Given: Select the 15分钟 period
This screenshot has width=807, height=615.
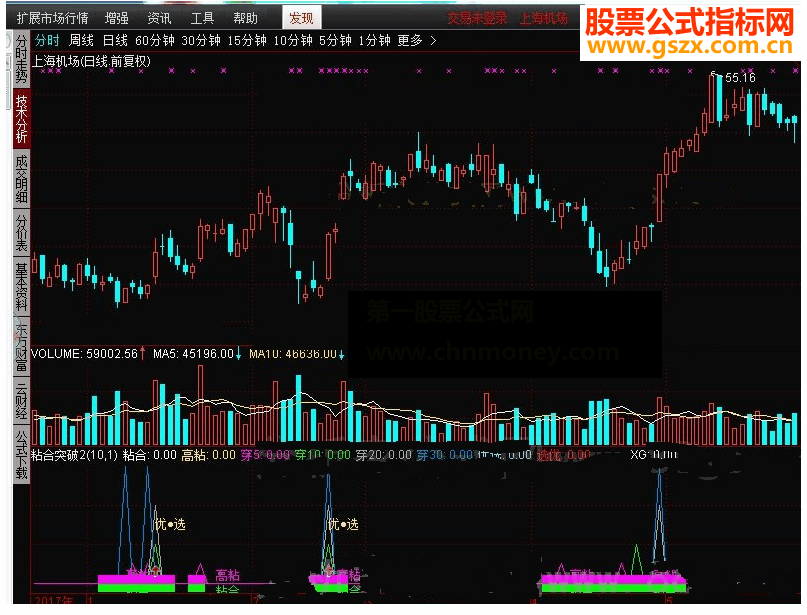Looking at the screenshot, I should click(x=247, y=40).
